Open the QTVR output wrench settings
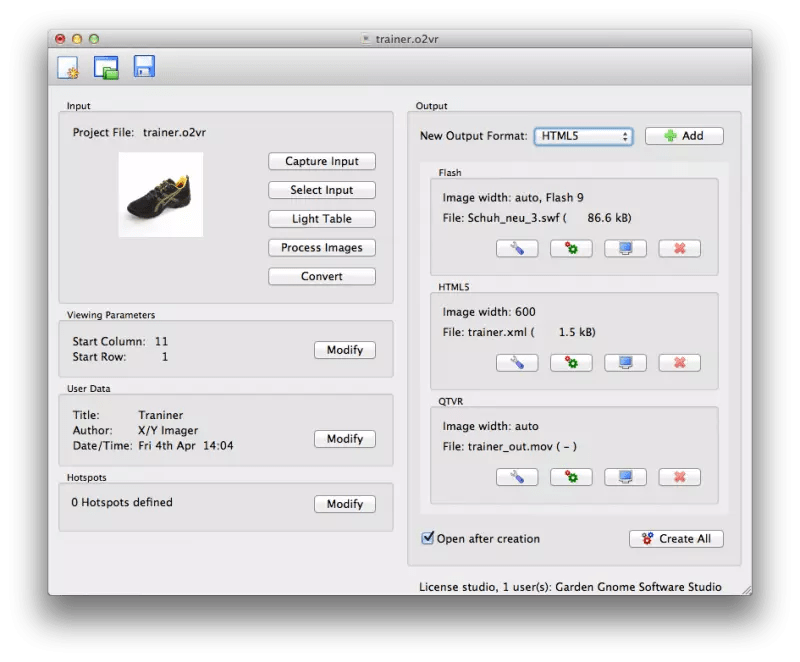The width and height of the screenshot is (800, 662). click(x=518, y=477)
